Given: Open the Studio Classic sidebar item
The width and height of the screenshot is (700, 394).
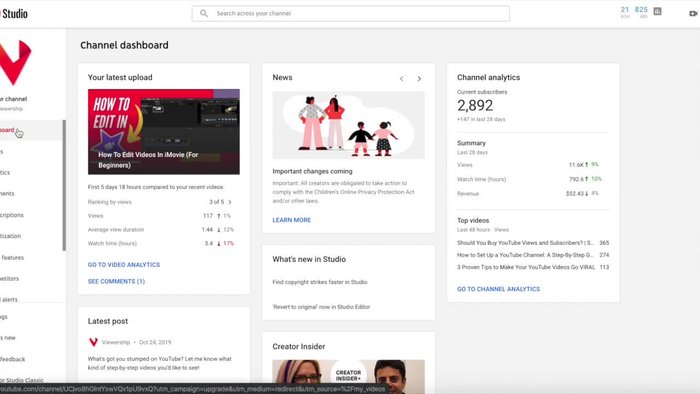Looking at the screenshot, I should tap(22, 380).
